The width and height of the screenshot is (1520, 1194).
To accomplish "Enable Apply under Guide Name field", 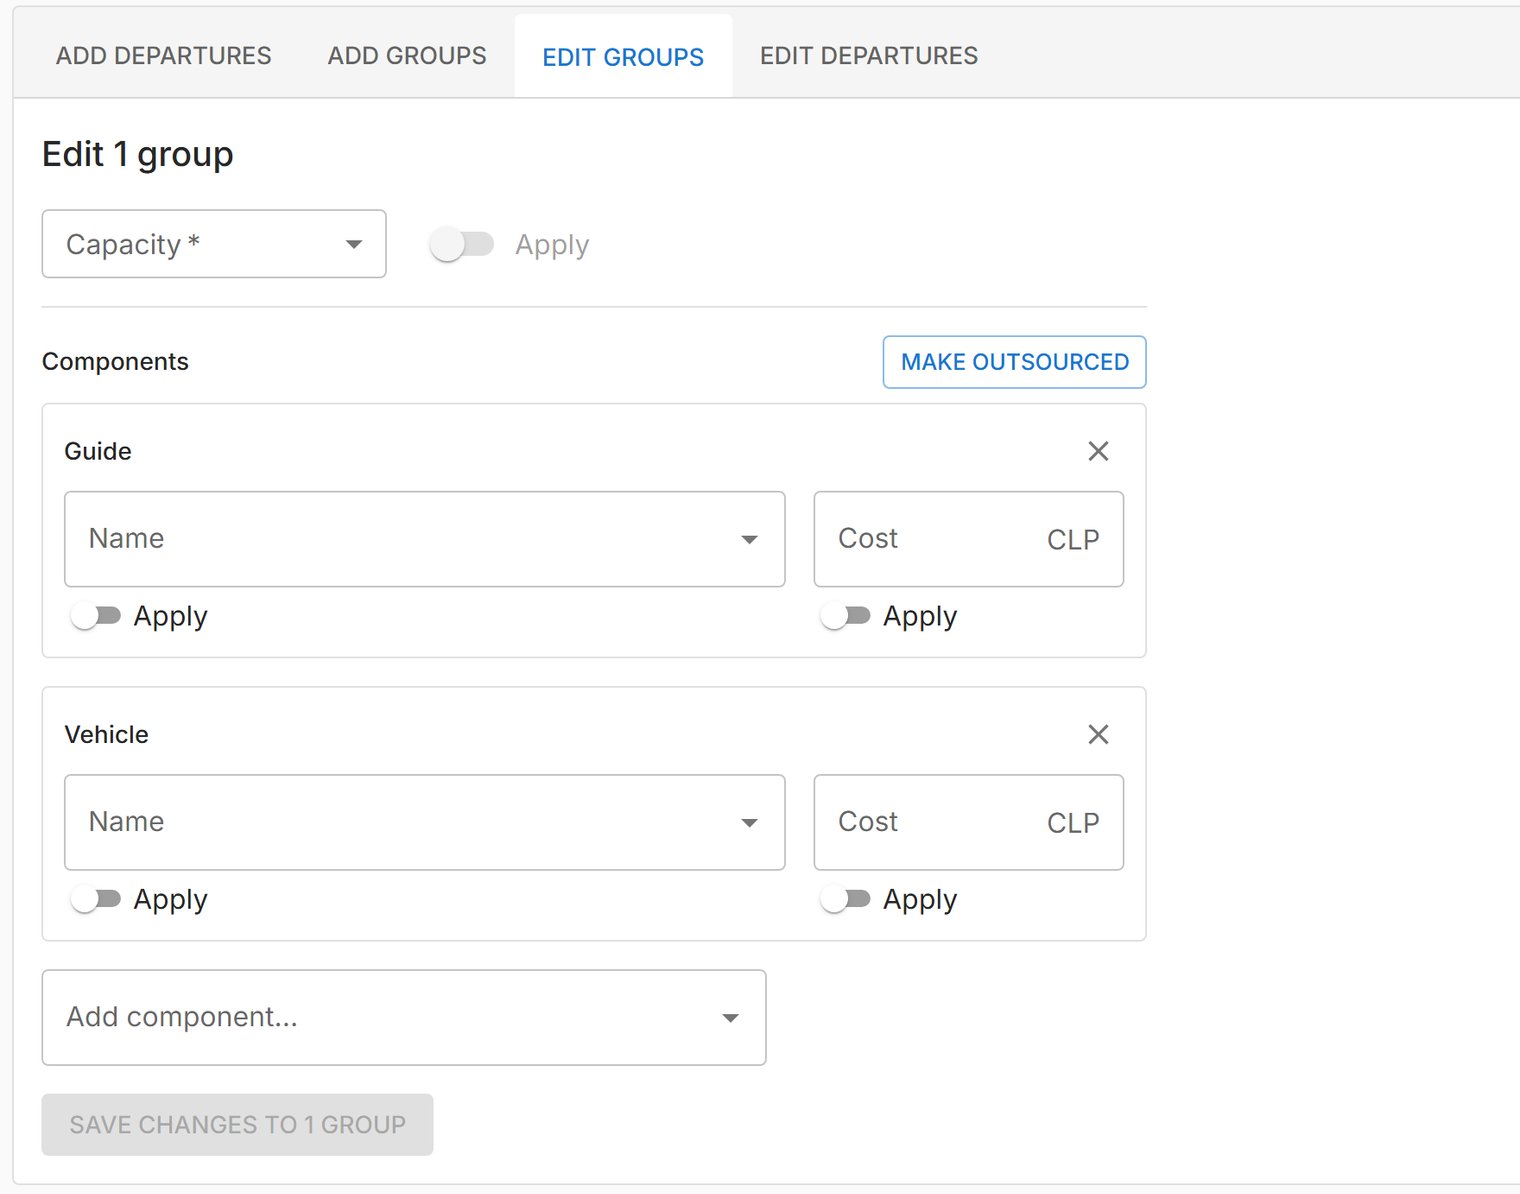I will coord(96,616).
